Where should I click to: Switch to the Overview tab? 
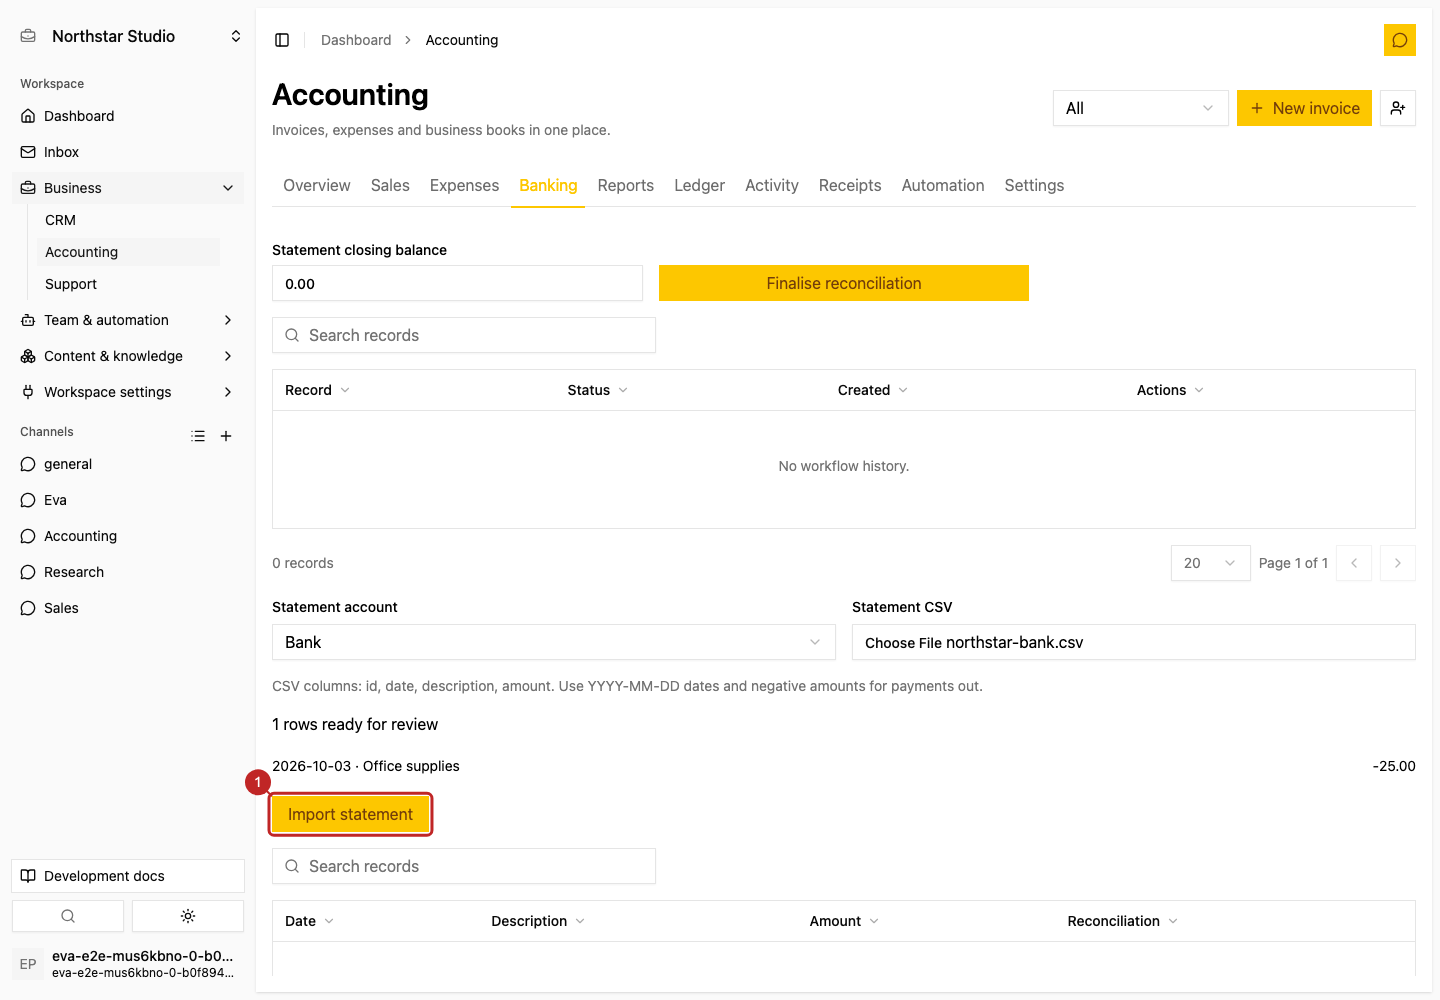(317, 185)
